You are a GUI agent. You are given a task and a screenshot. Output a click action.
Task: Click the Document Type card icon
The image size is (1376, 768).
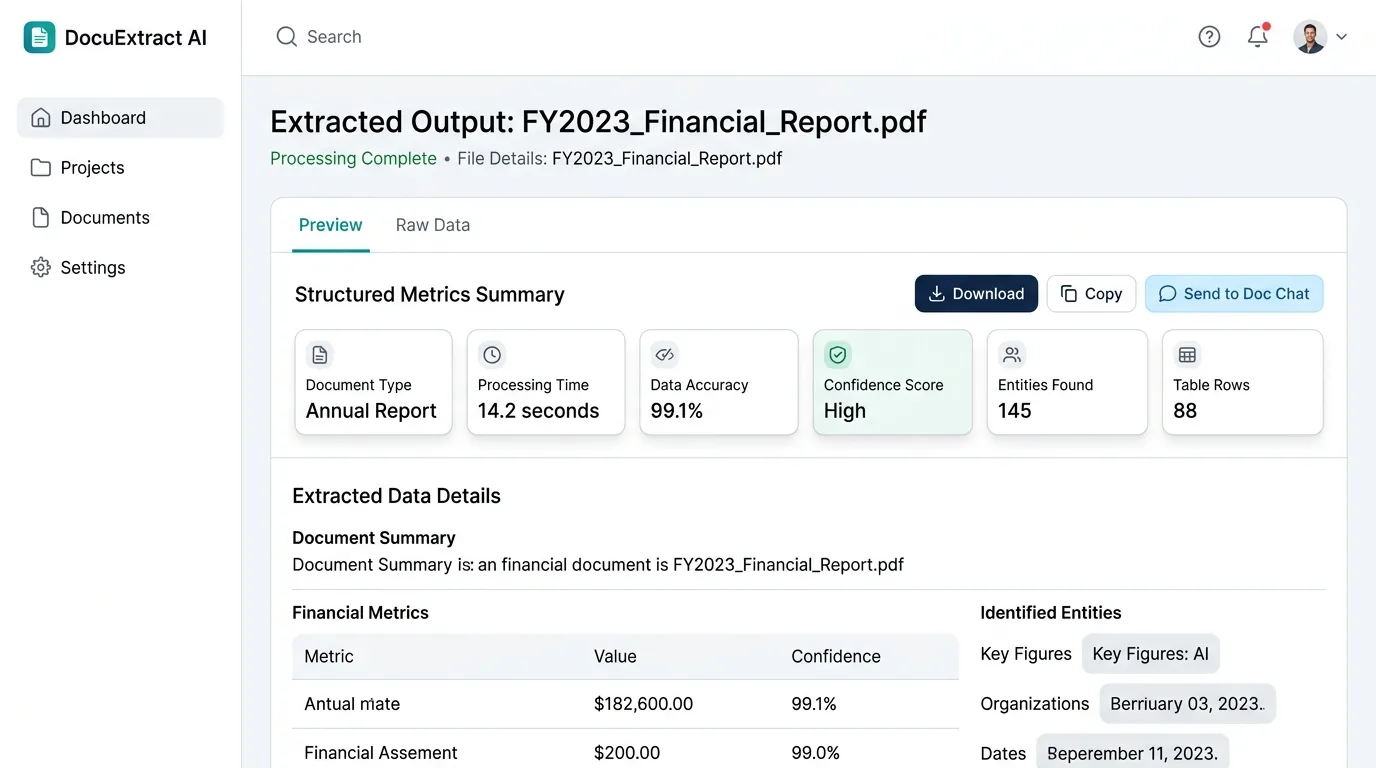point(319,355)
